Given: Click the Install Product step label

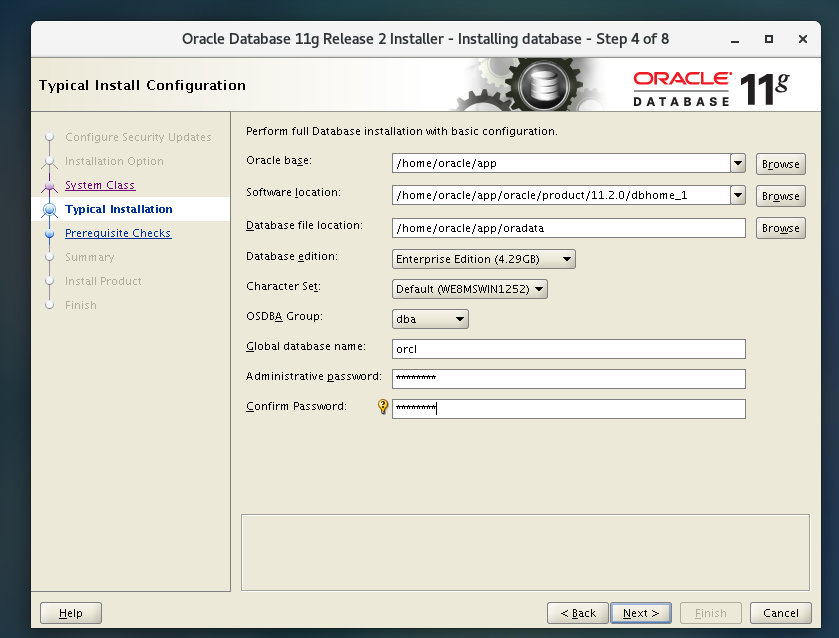Looking at the screenshot, I should [x=103, y=282].
